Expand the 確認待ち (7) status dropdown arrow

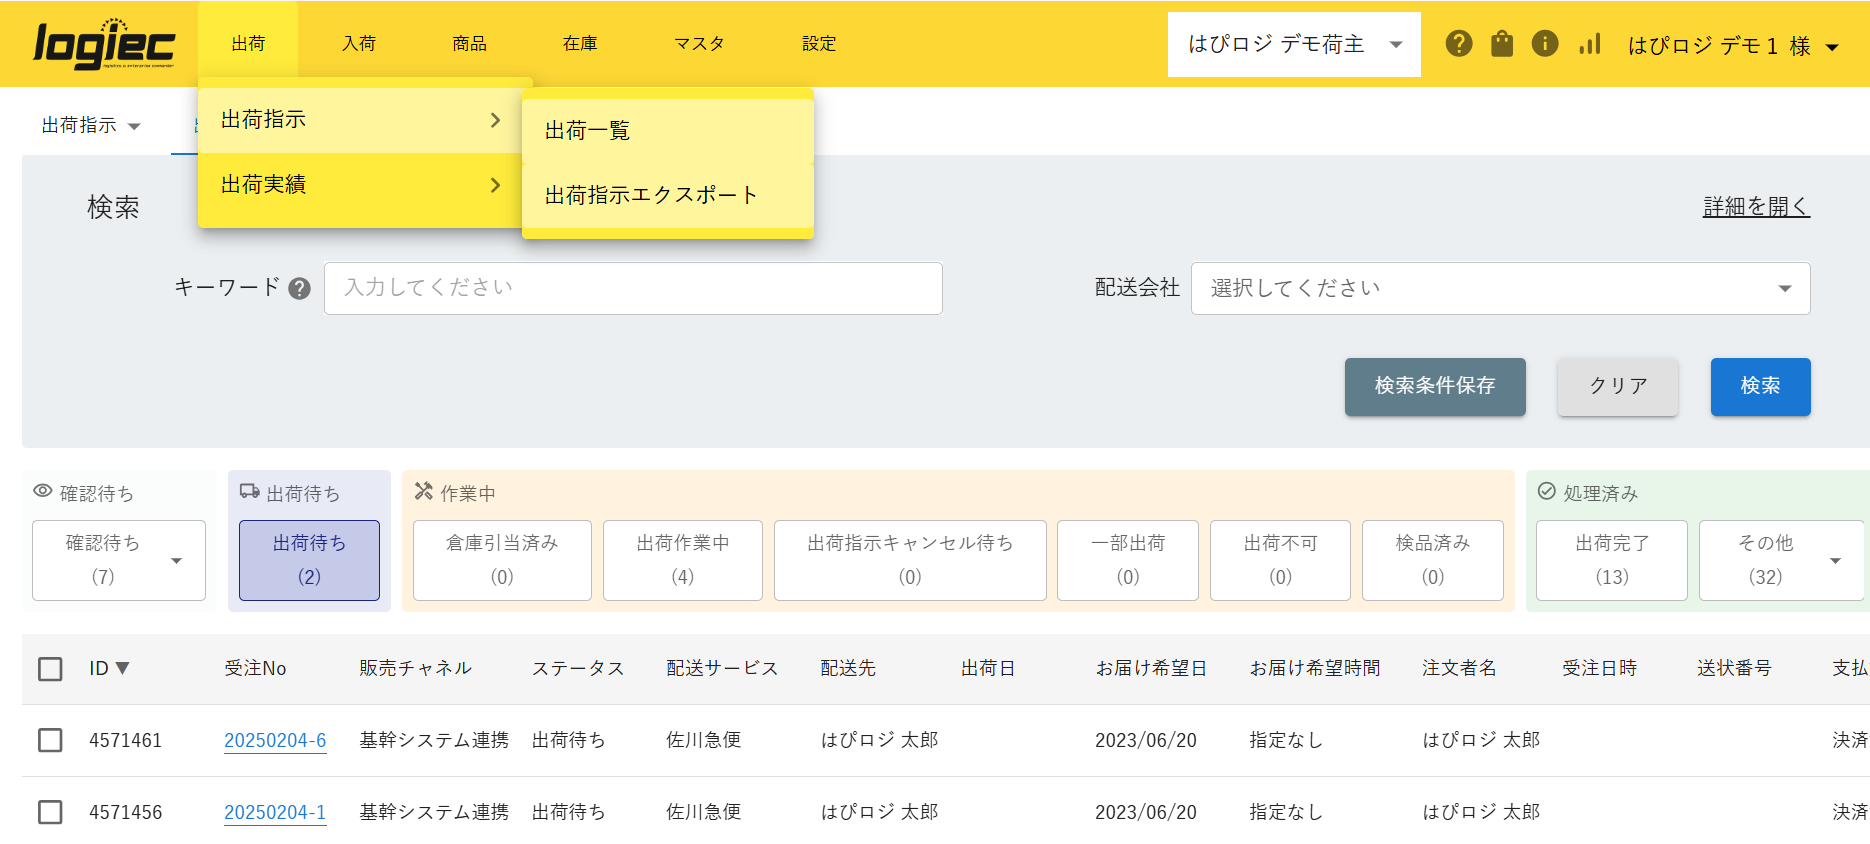[x=177, y=561]
